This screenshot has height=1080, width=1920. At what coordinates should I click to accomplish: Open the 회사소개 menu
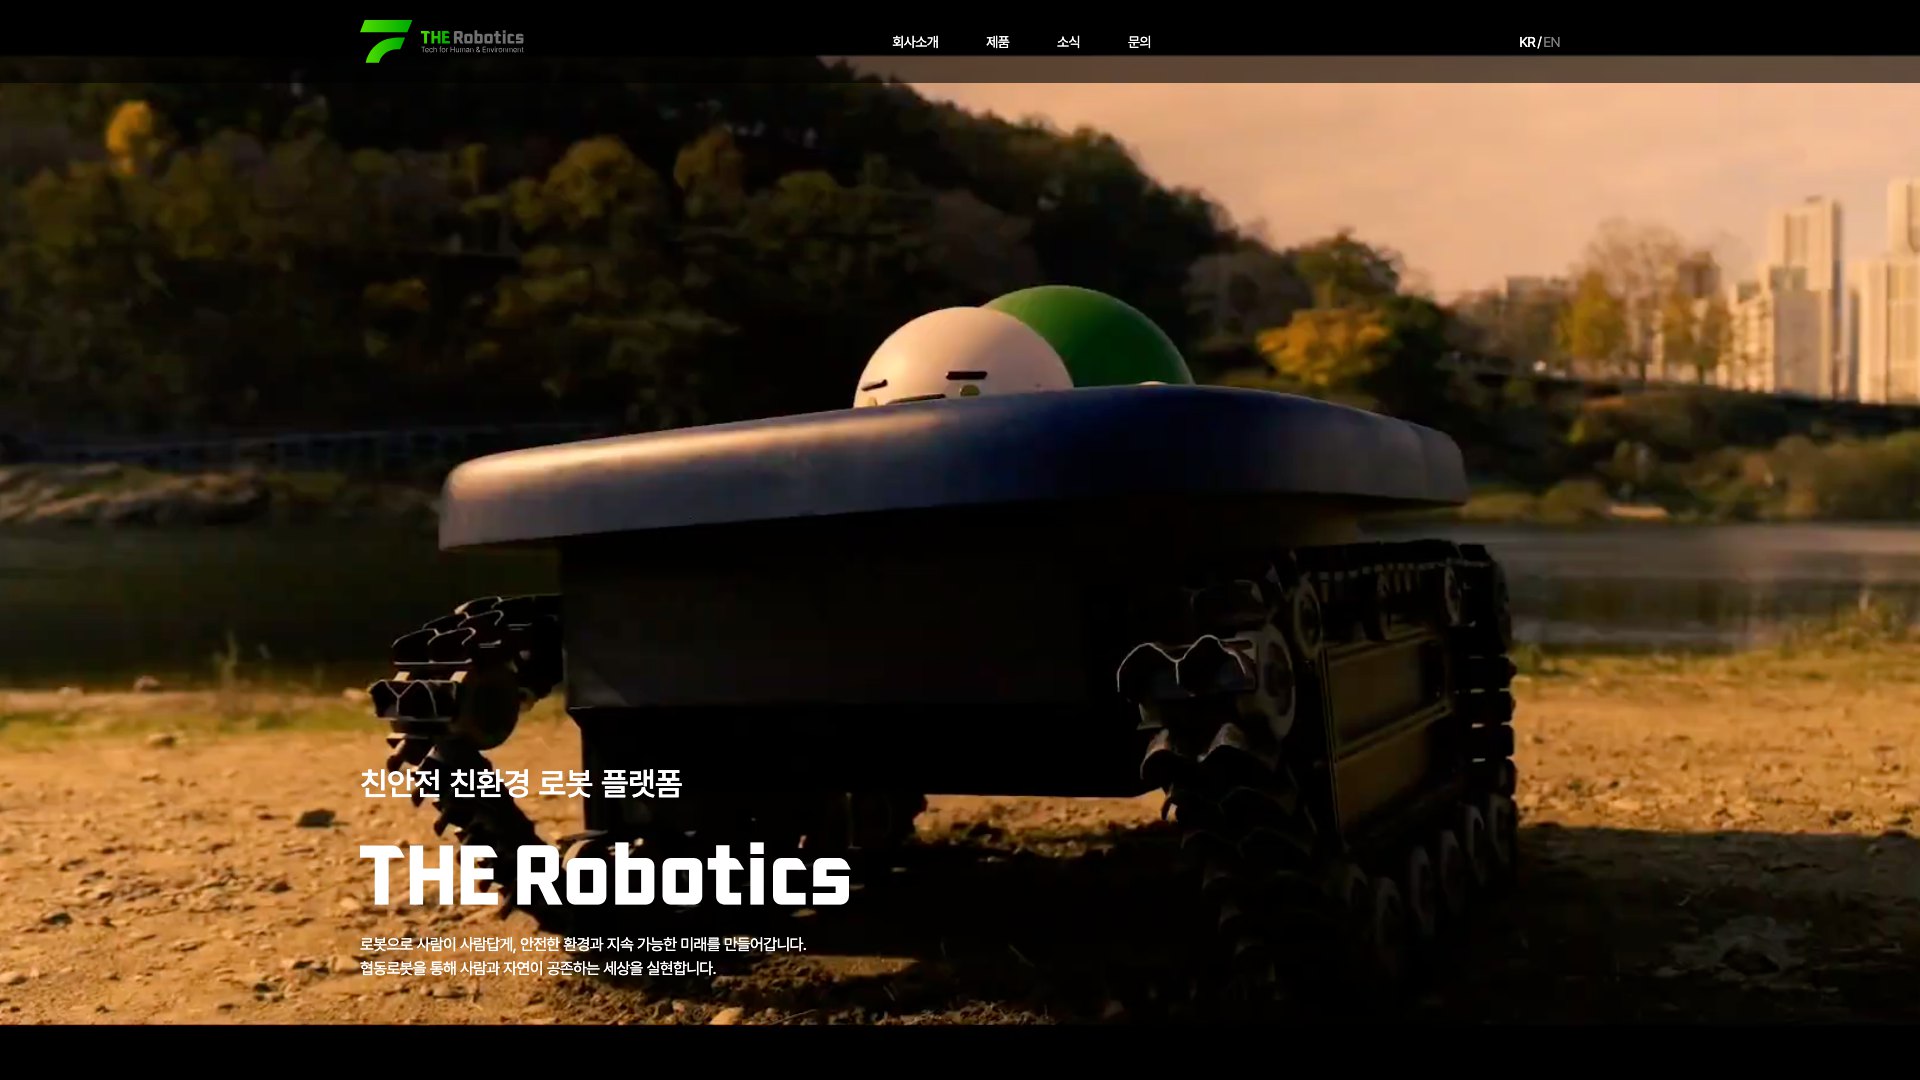coord(915,42)
